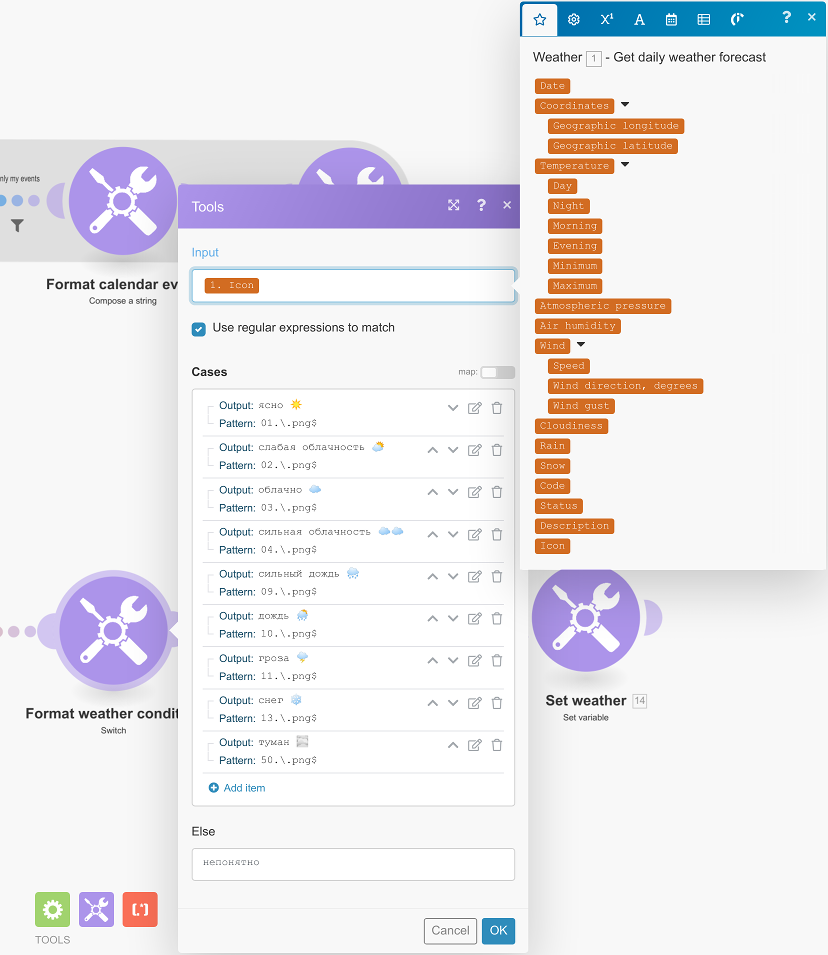Move слабая облачность case up

point(433,450)
